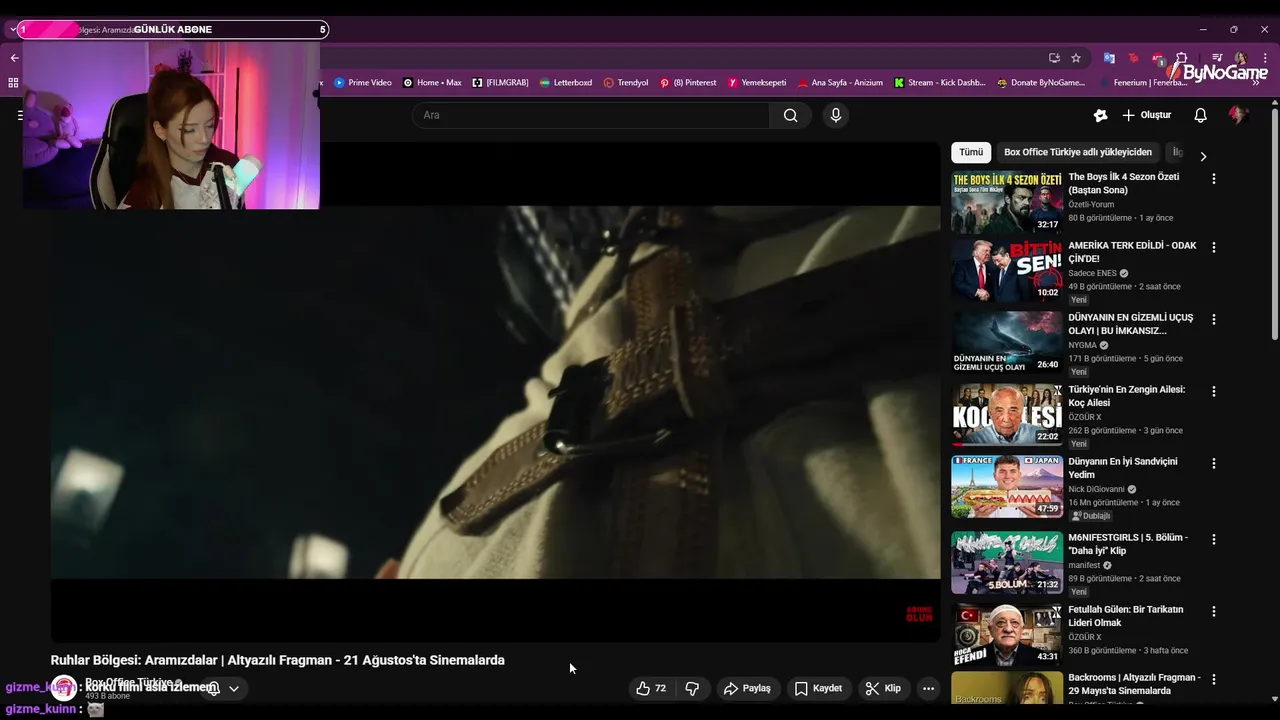Click the Ruhlar Bölgesi: Aramızdalar video title
Viewport: 1280px width, 720px height.
tap(278, 660)
